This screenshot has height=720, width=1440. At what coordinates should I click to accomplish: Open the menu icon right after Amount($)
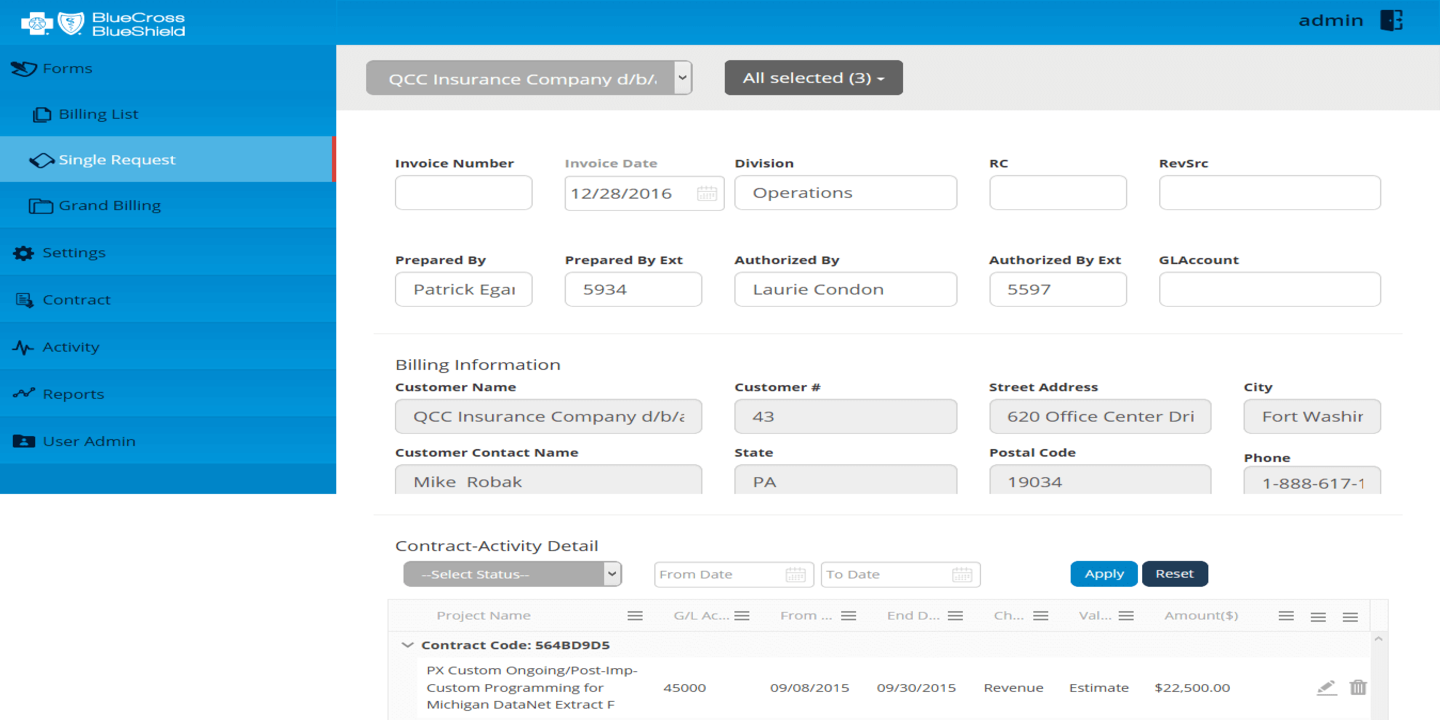point(1286,616)
